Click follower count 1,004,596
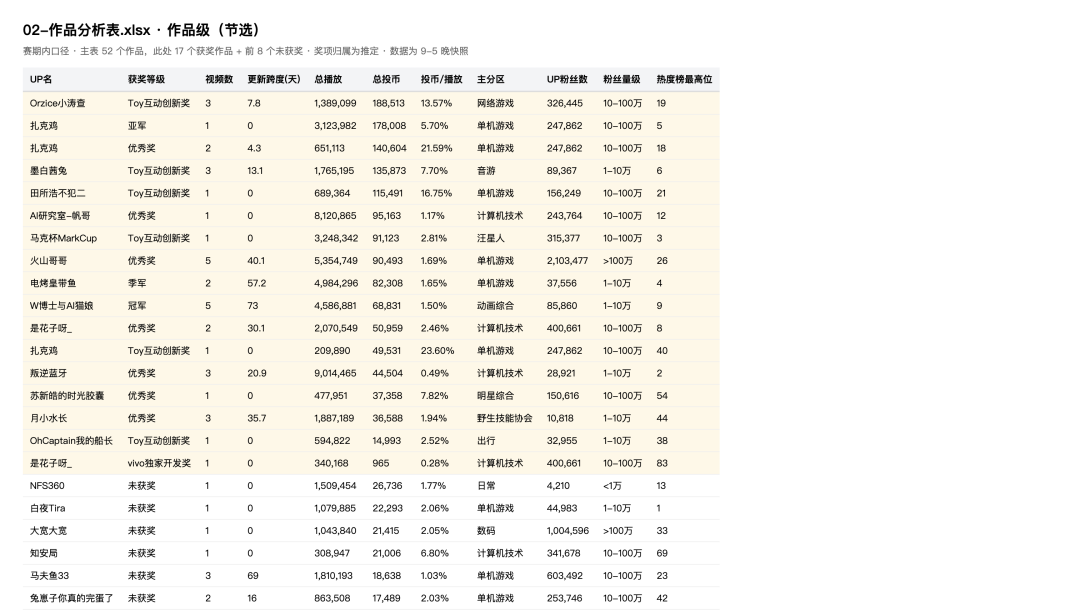 click(x=568, y=531)
